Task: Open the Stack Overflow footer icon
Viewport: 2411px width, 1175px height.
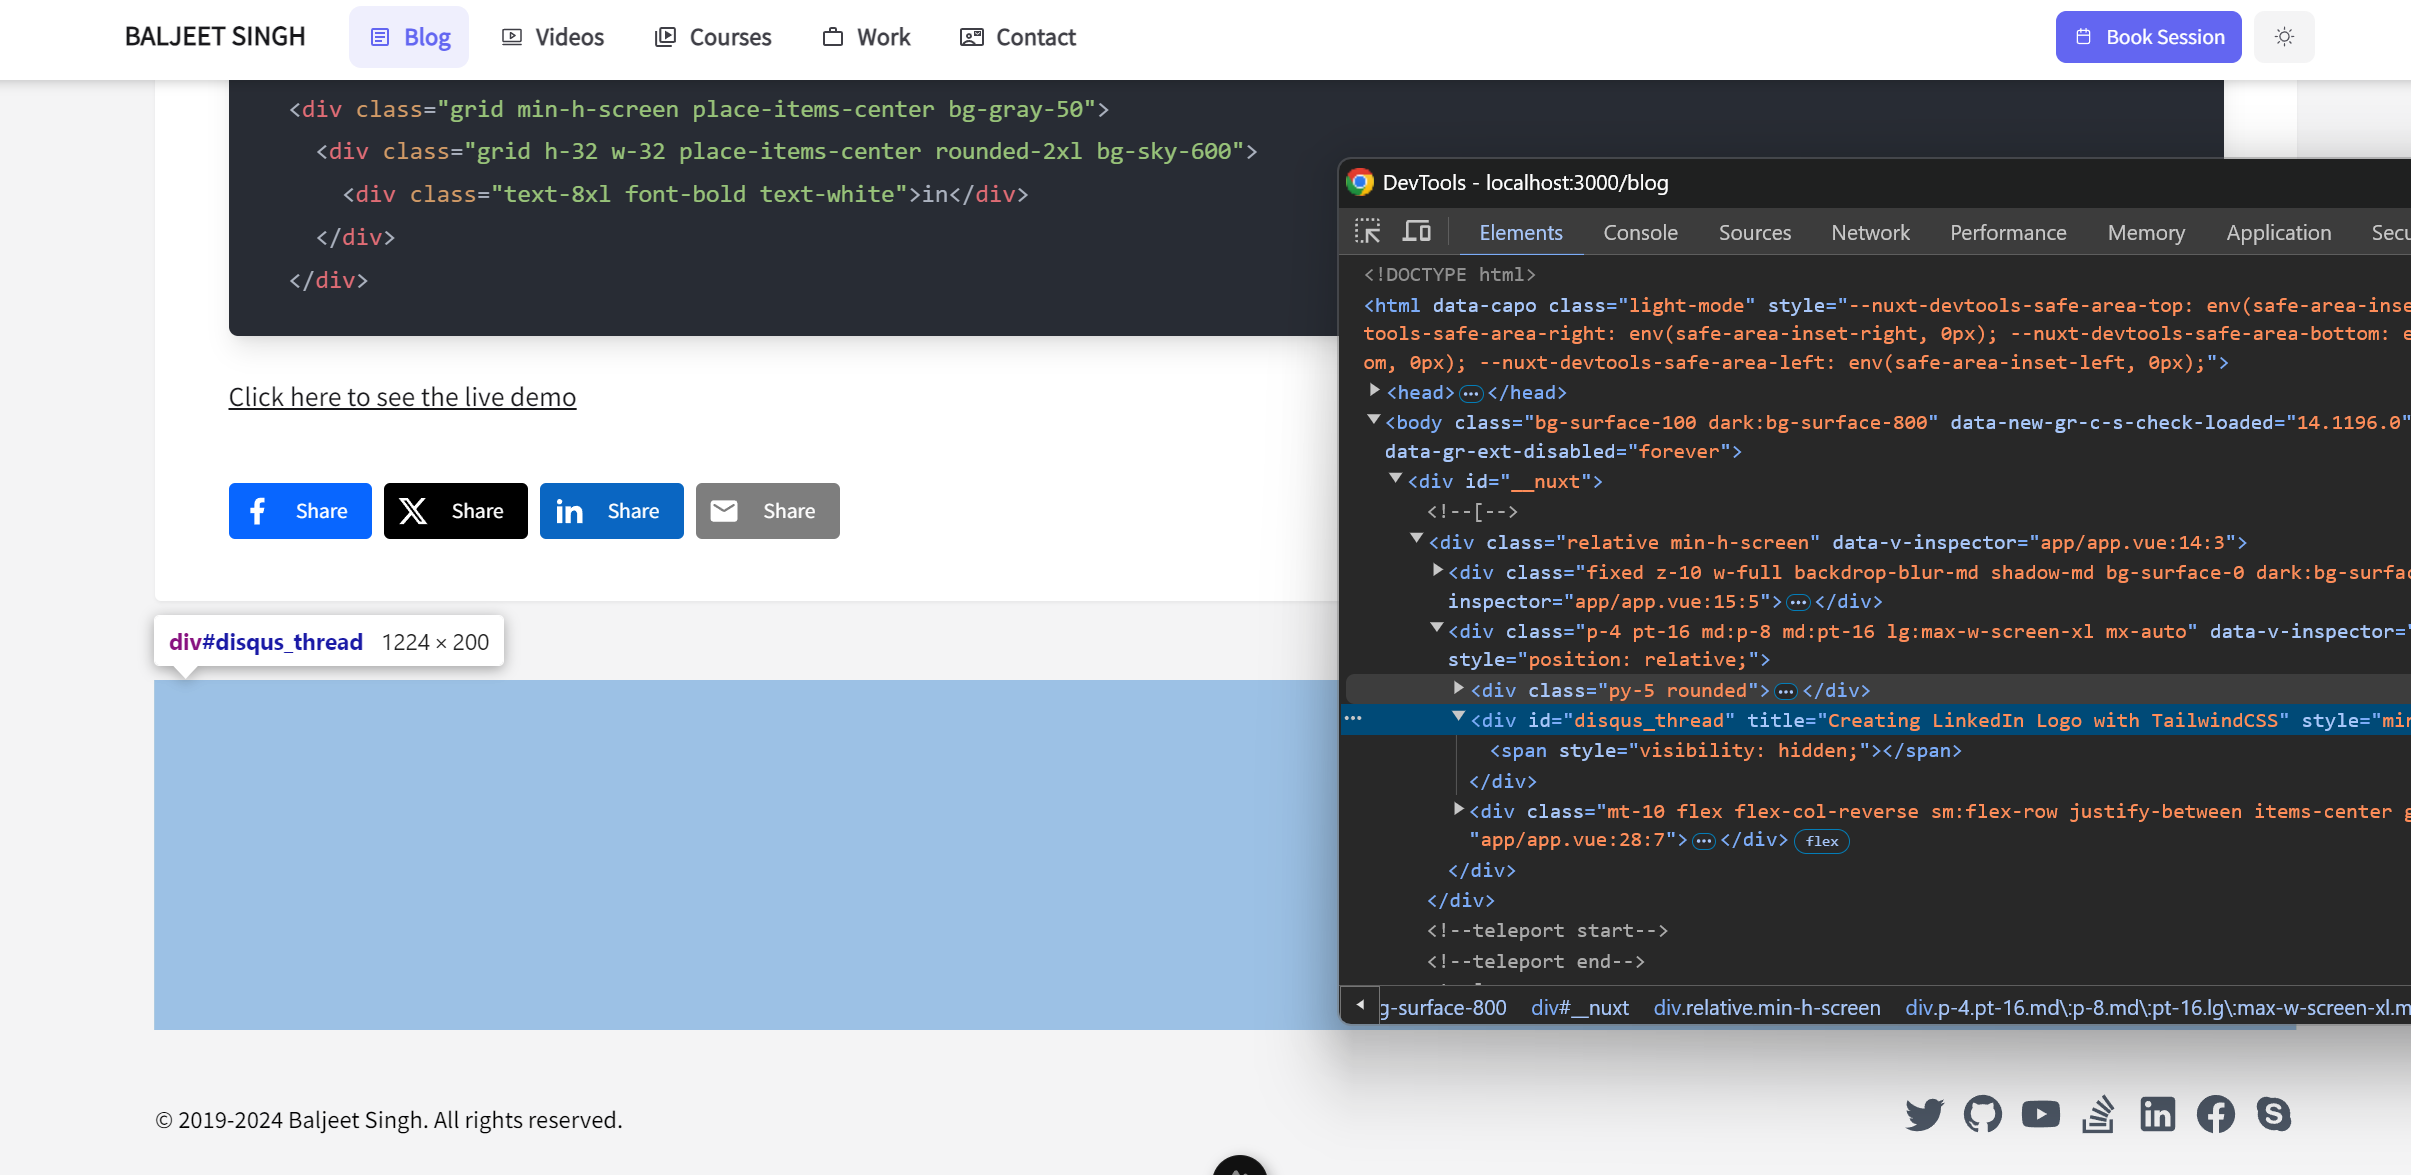Action: click(x=2098, y=1114)
